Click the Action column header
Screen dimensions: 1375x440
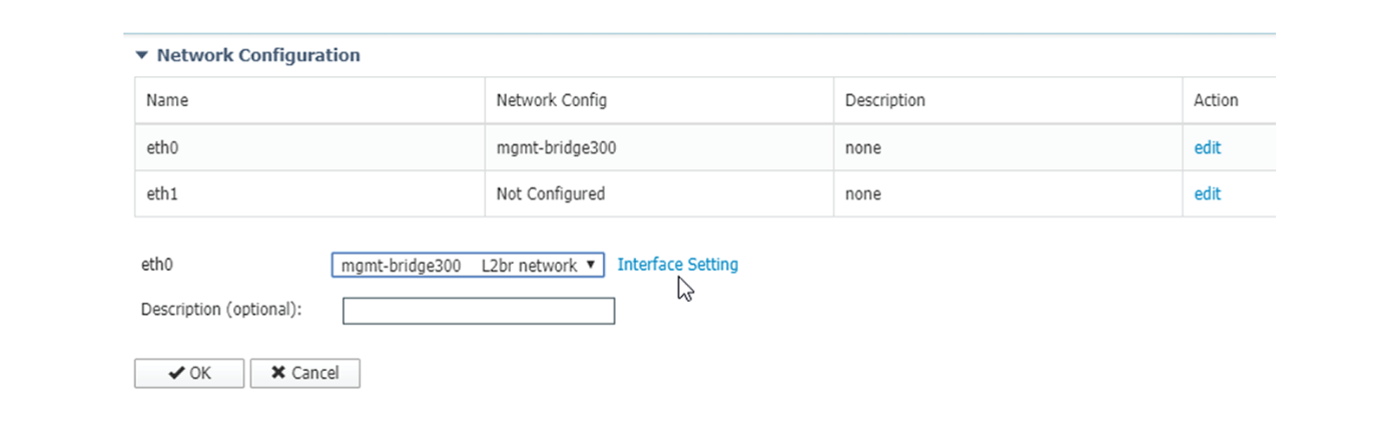click(1229, 101)
